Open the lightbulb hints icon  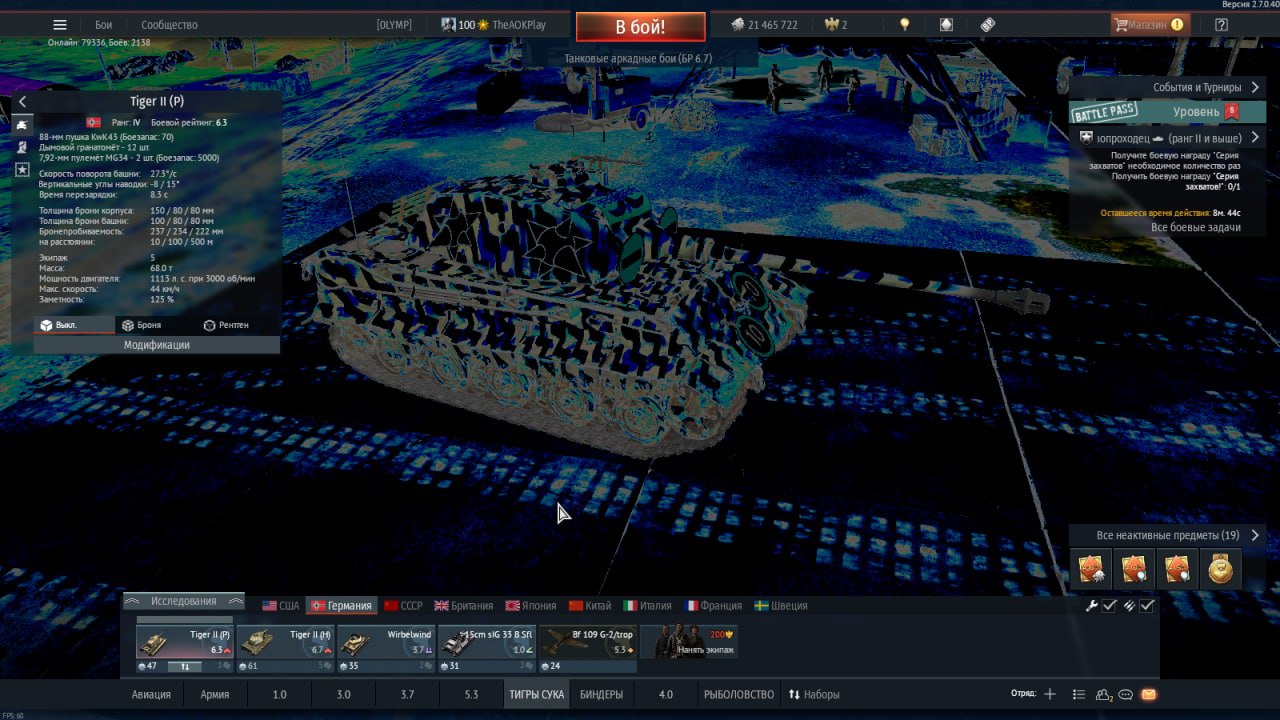click(x=905, y=25)
